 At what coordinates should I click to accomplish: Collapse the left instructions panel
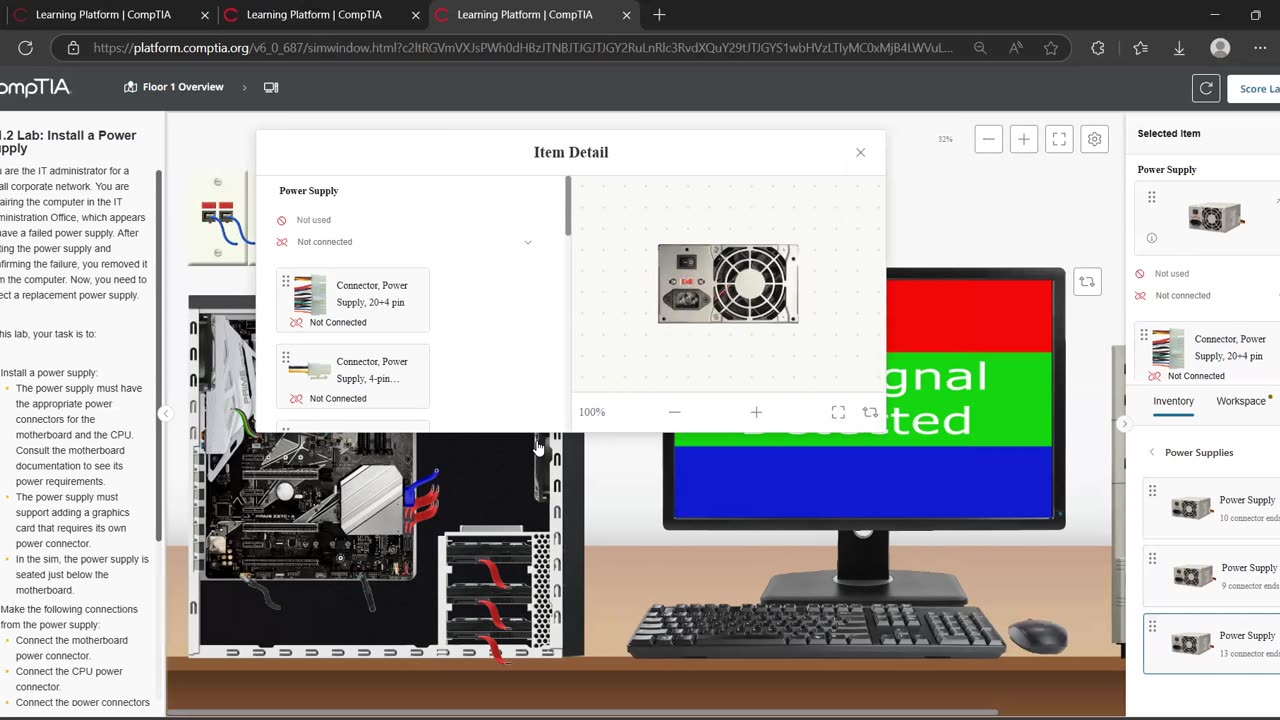tap(166, 413)
